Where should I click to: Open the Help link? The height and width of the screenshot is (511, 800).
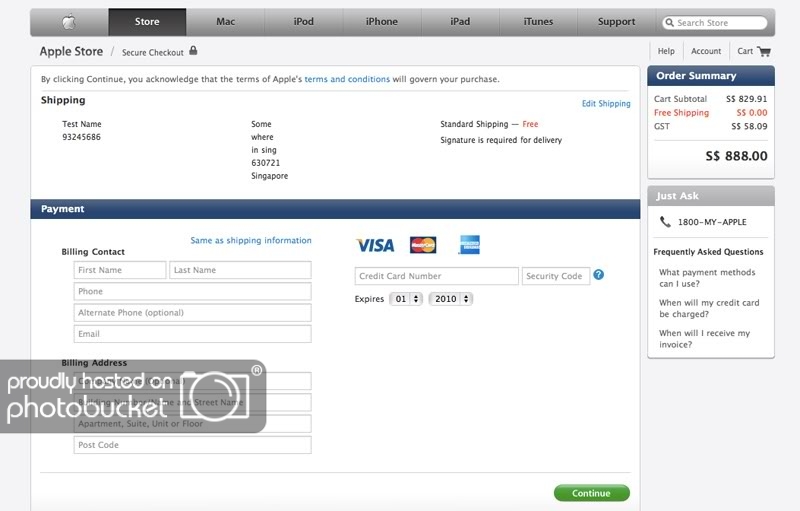(666, 51)
